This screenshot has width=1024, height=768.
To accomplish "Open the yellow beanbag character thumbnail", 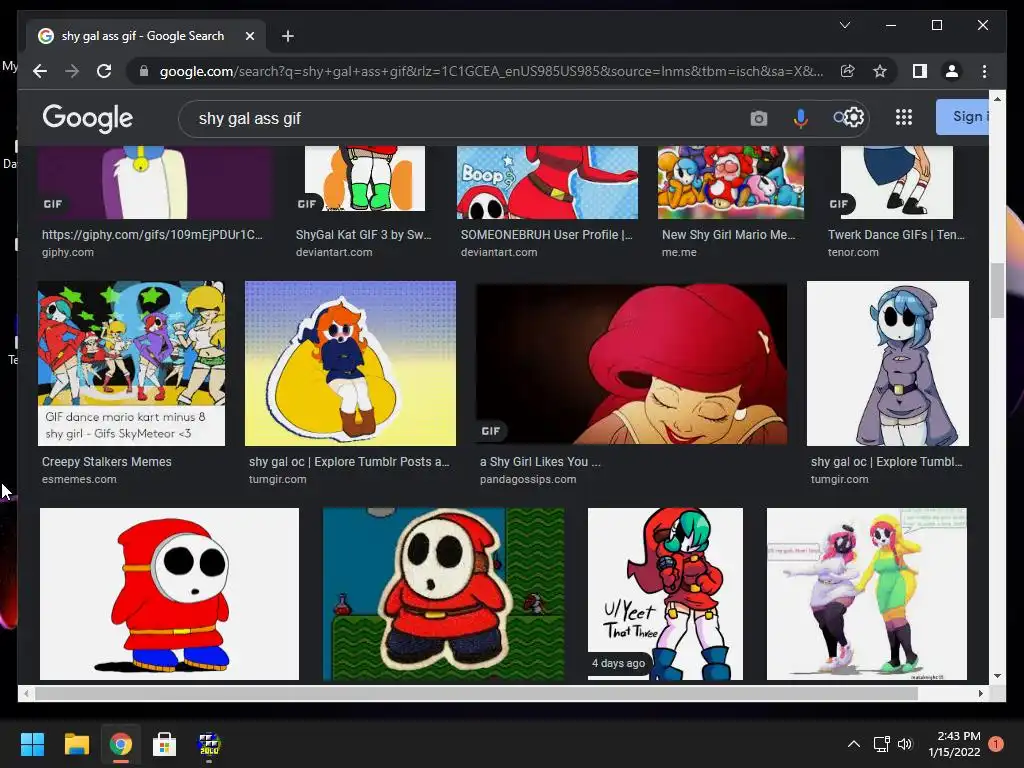I will pos(350,363).
